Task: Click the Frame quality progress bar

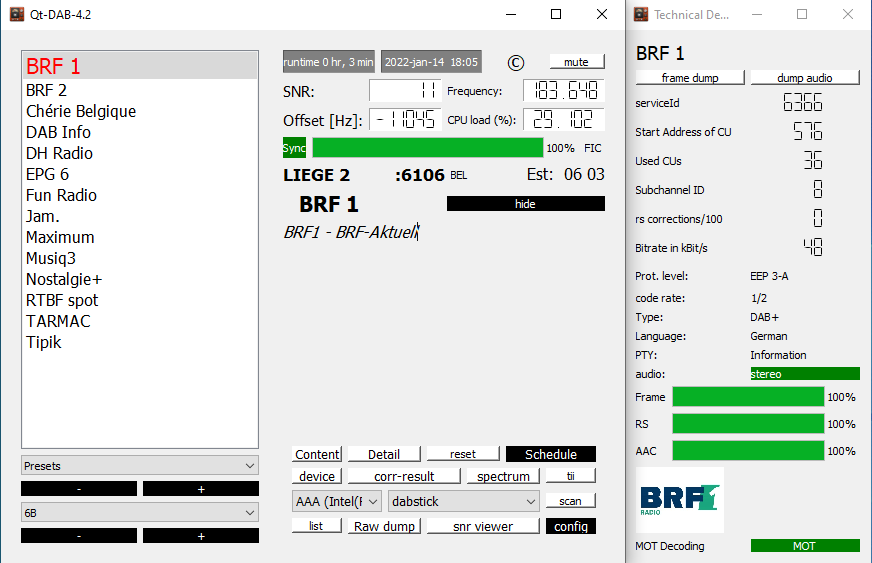Action: pyautogui.click(x=748, y=397)
